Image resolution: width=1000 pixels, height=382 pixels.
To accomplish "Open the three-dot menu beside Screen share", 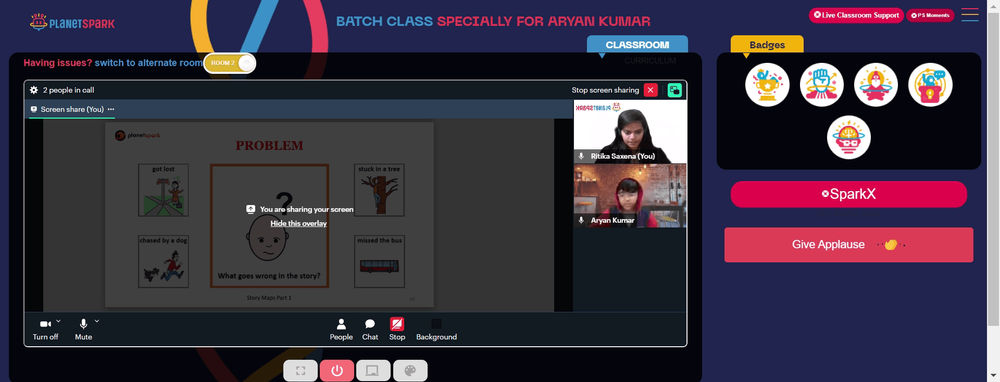I will (111, 109).
